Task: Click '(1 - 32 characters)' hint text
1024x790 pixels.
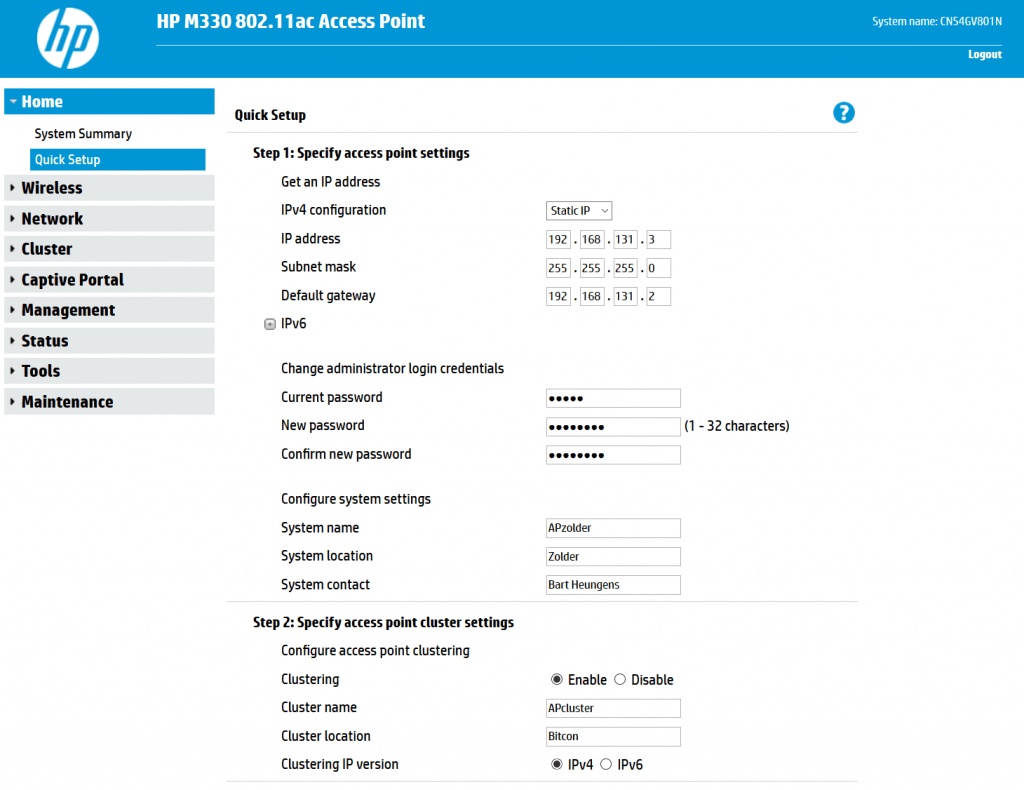Action: pos(737,426)
